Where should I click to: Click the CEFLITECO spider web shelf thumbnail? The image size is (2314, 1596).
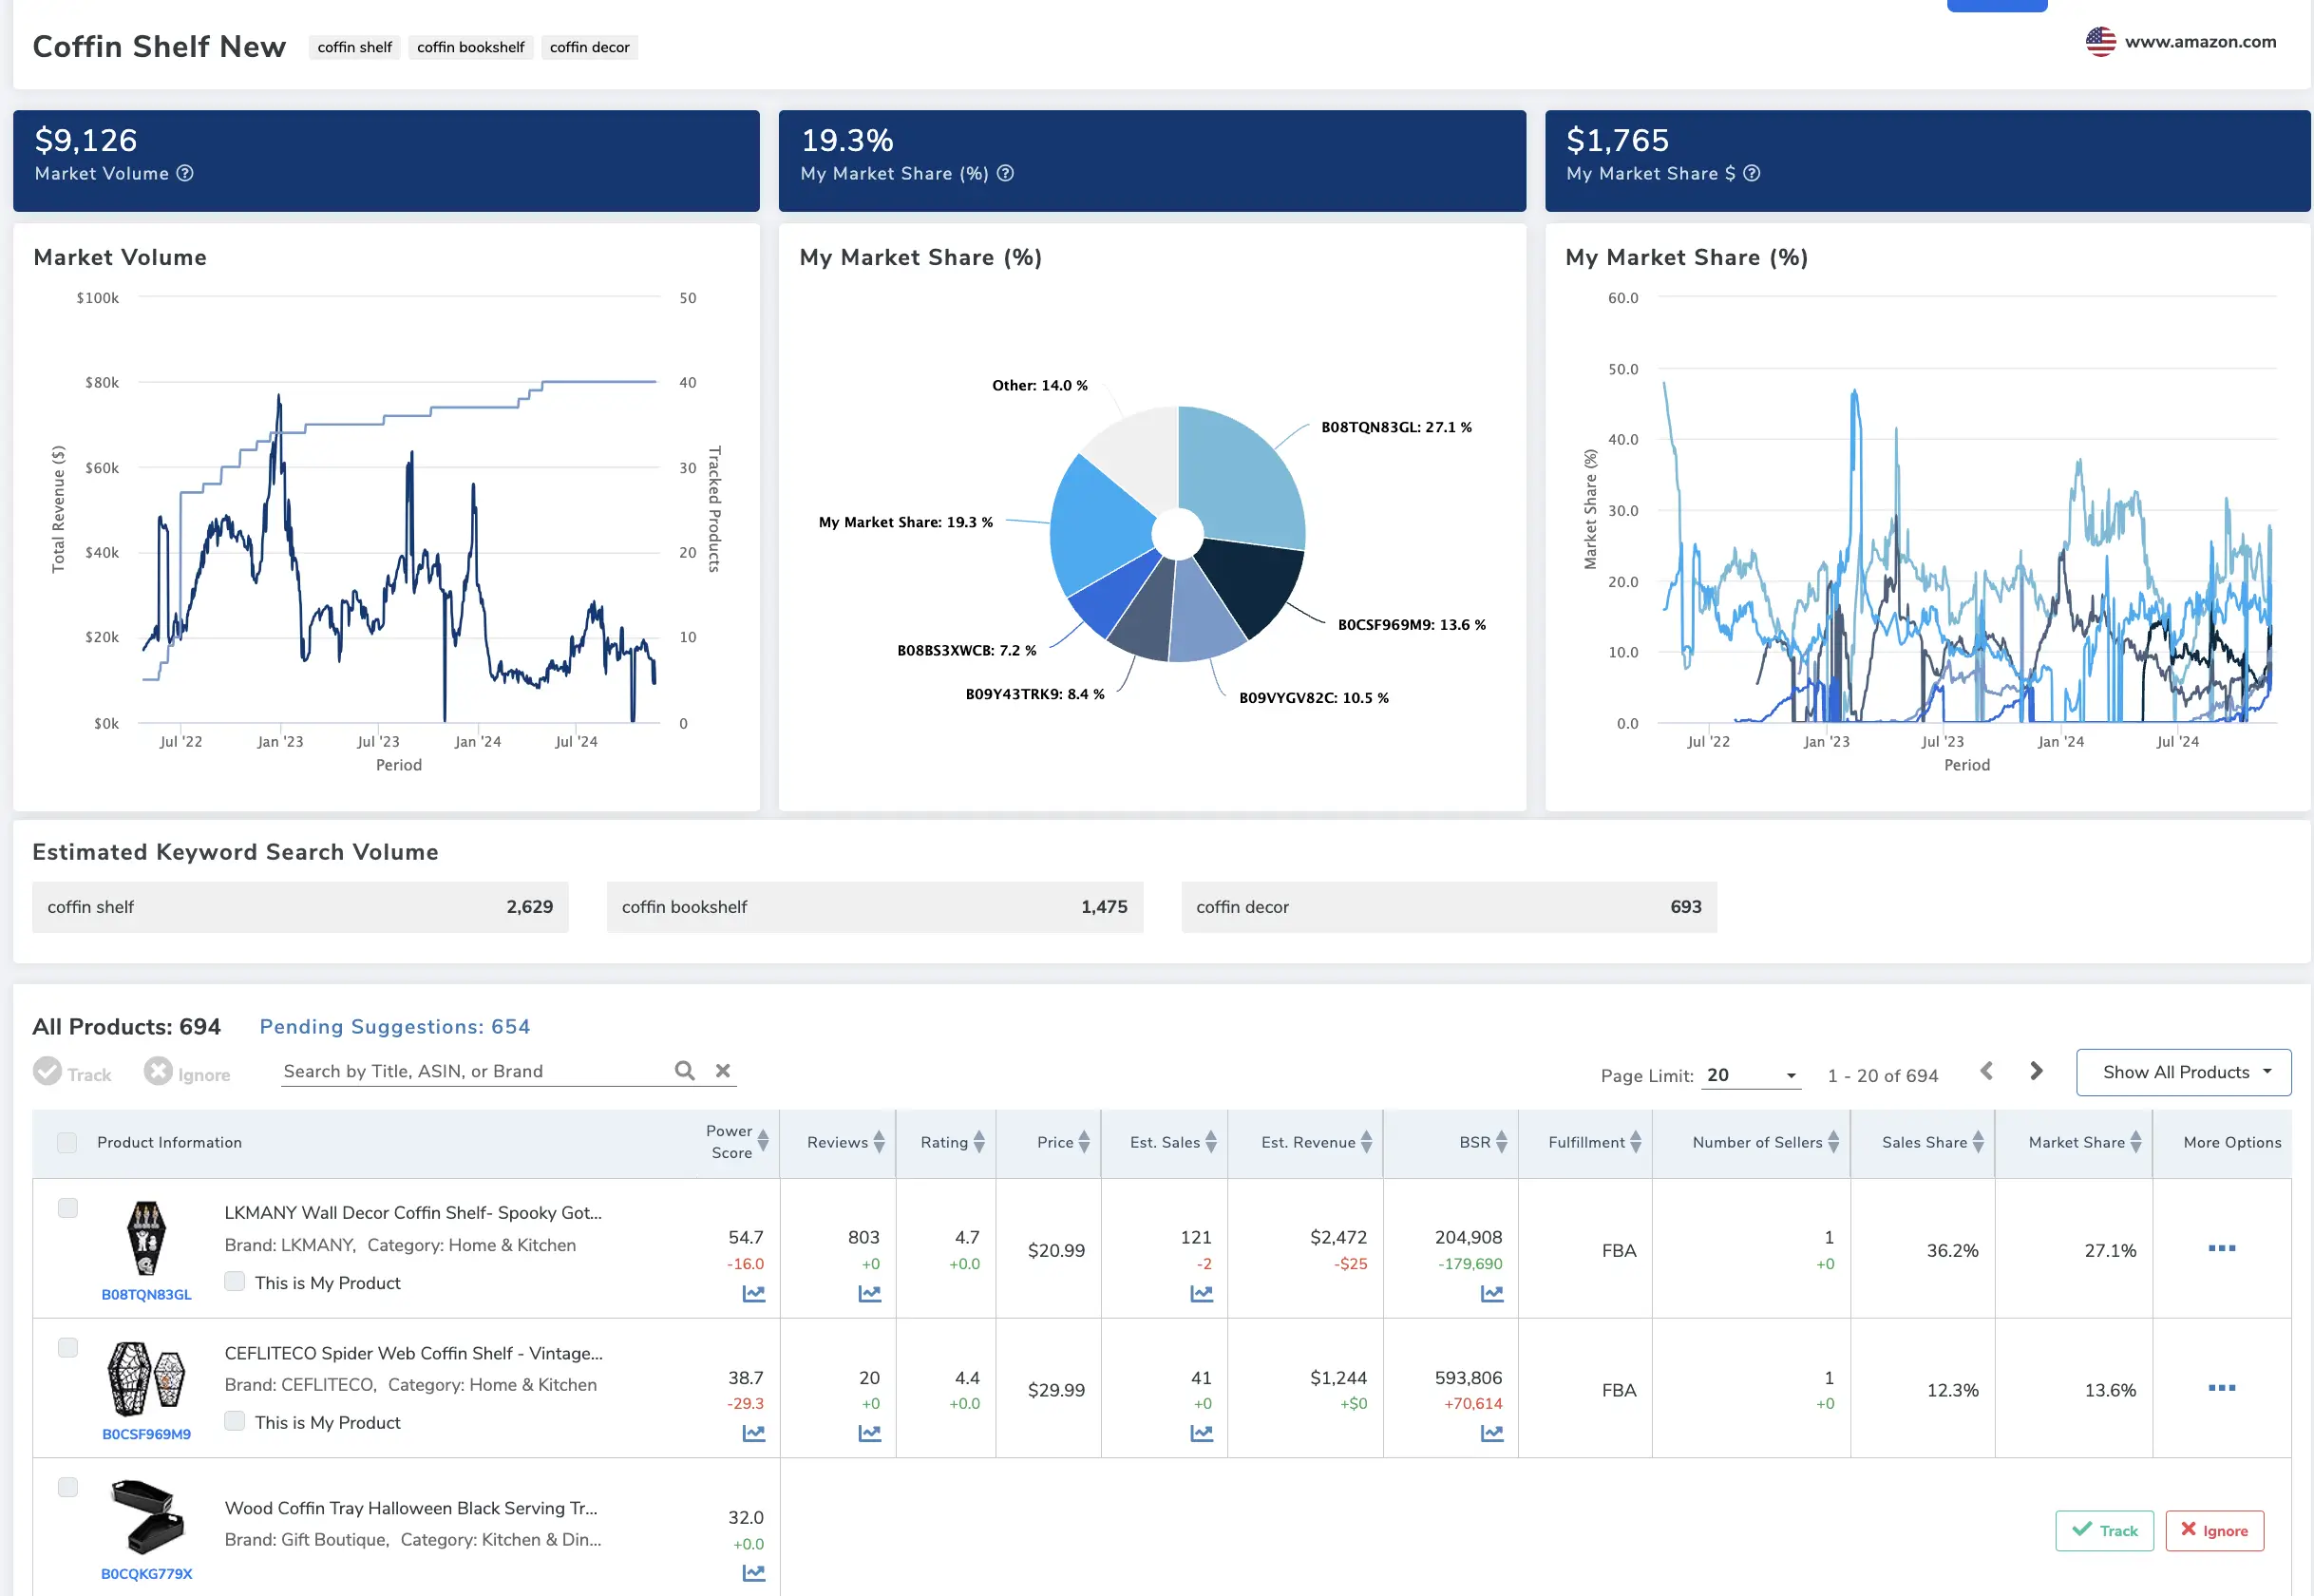[147, 1378]
